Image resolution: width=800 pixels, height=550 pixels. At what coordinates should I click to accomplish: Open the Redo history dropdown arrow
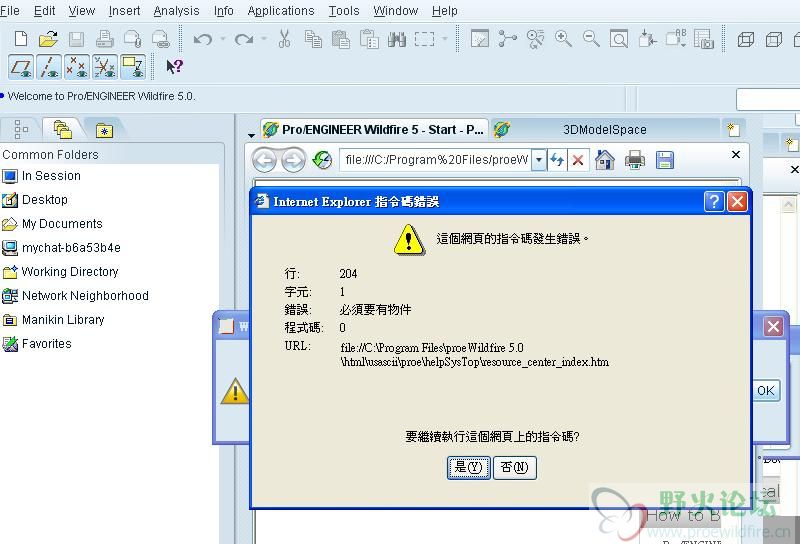(264, 39)
